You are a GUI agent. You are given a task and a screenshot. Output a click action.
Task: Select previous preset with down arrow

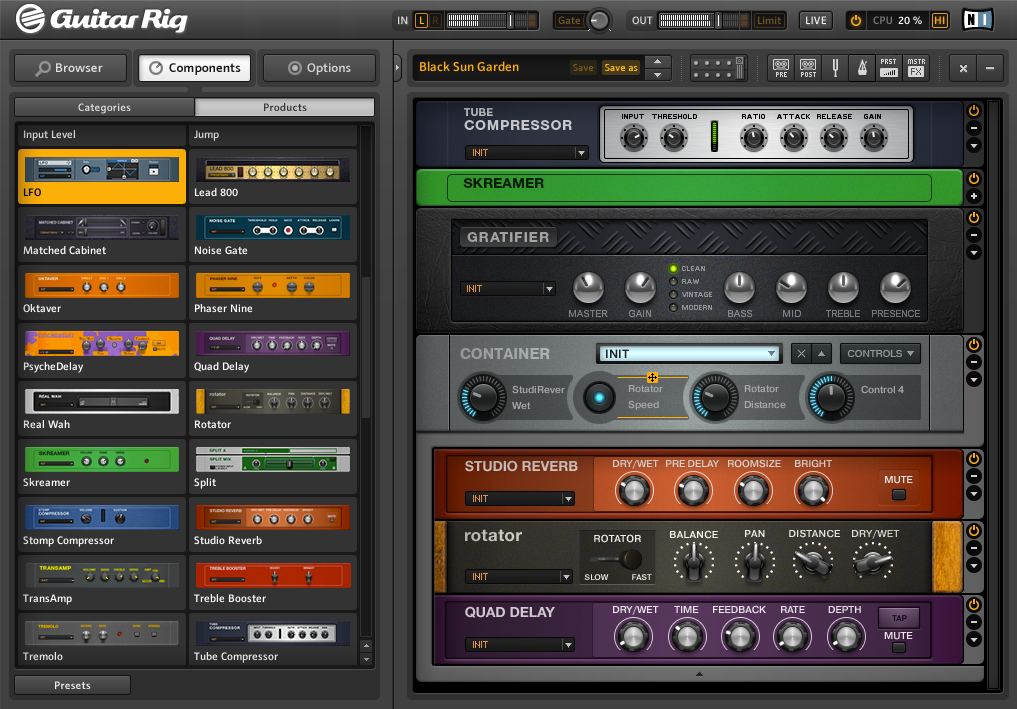tap(658, 75)
